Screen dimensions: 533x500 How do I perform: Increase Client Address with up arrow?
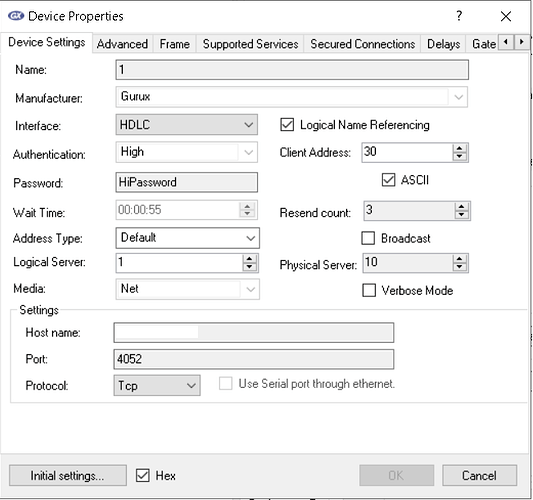[460, 149]
